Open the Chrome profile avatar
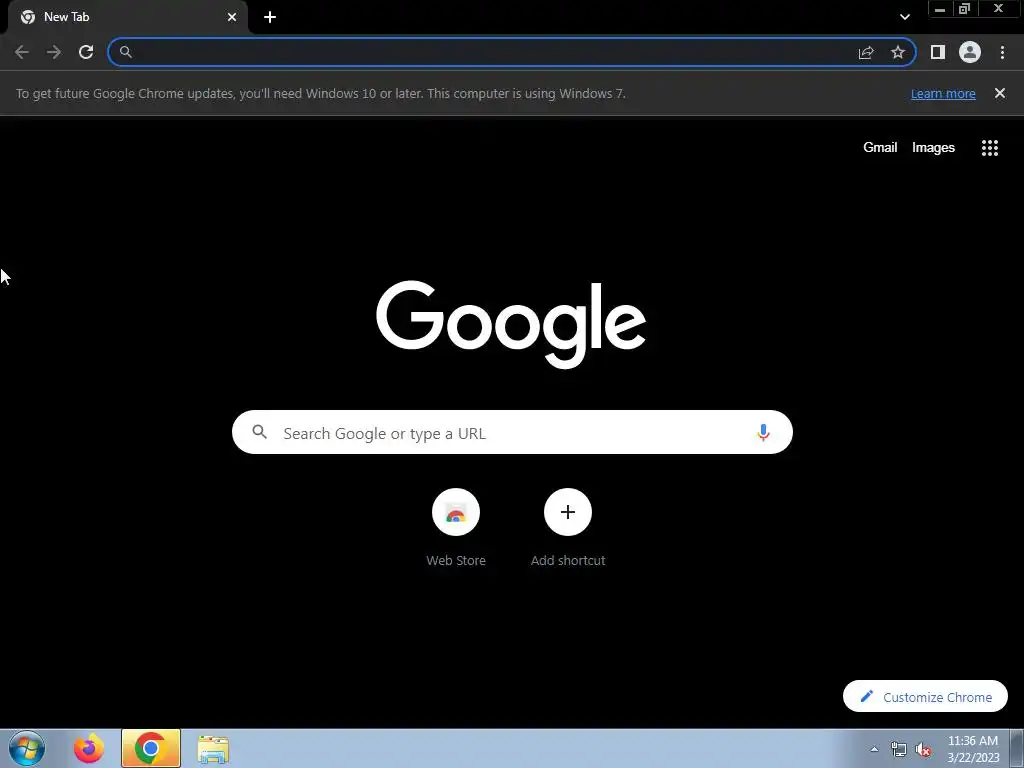 click(x=970, y=52)
